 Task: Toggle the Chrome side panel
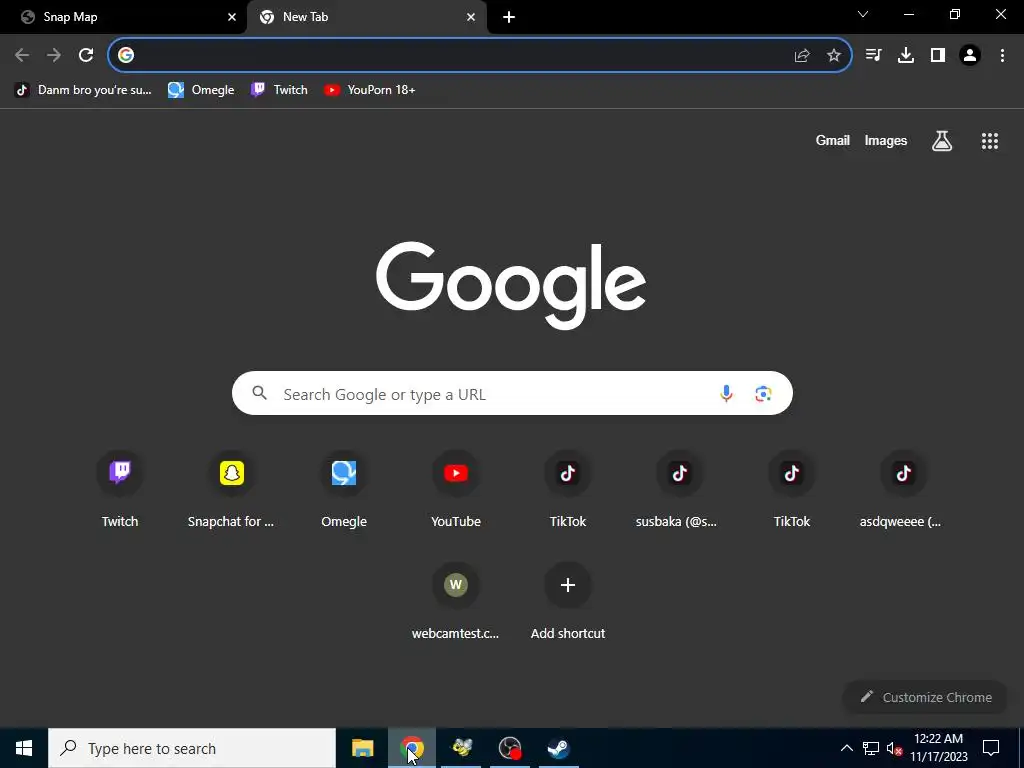pyautogui.click(x=938, y=56)
